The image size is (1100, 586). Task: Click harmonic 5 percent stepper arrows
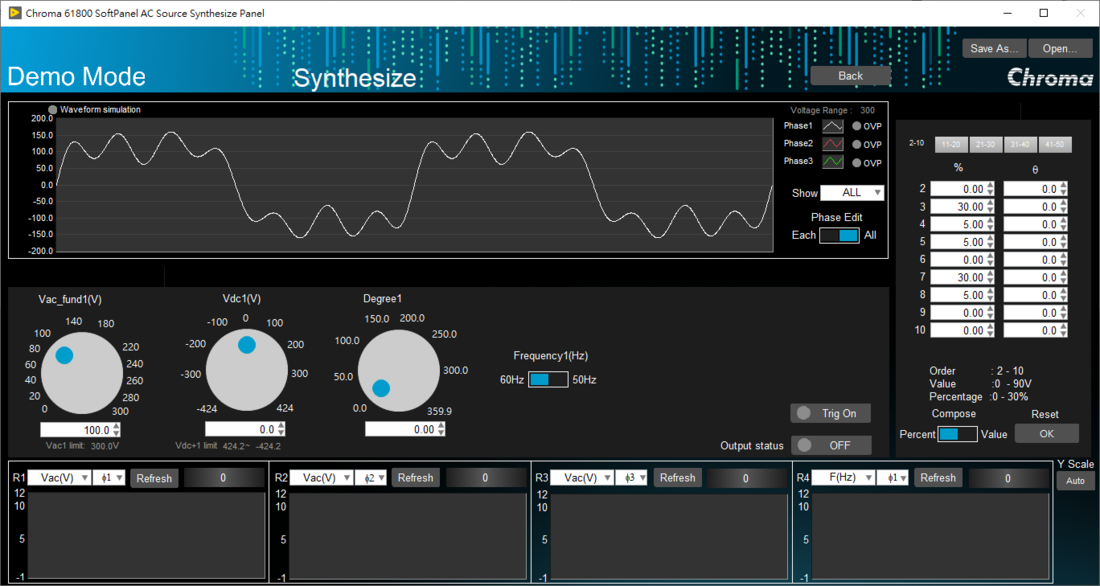pyautogui.click(x=990, y=242)
